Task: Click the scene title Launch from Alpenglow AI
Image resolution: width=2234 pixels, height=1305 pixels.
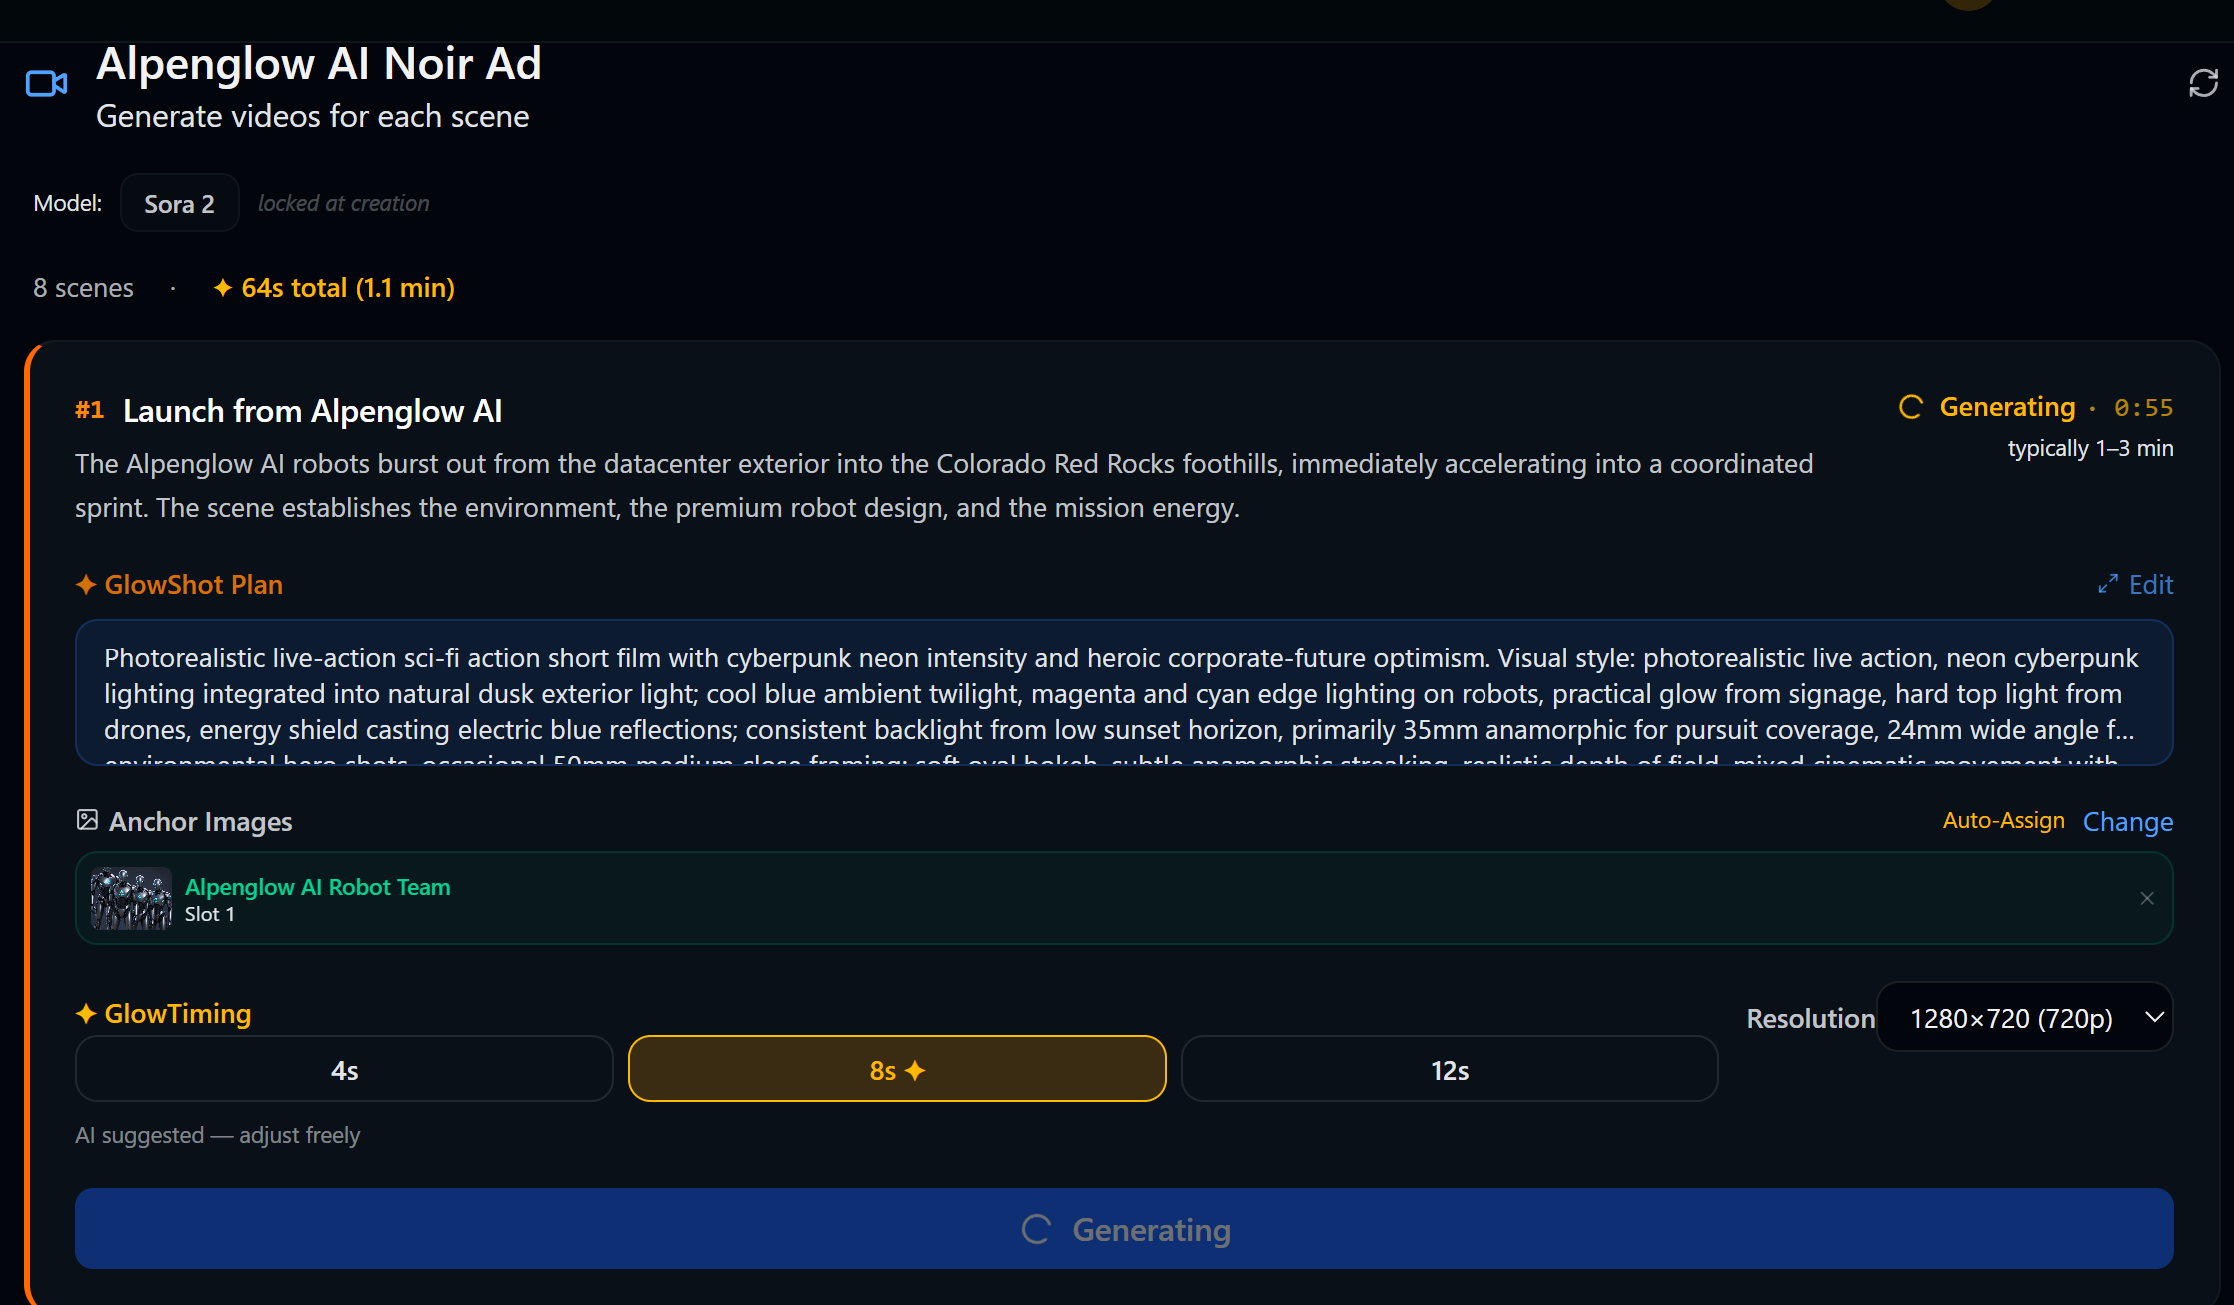Action: tap(313, 411)
